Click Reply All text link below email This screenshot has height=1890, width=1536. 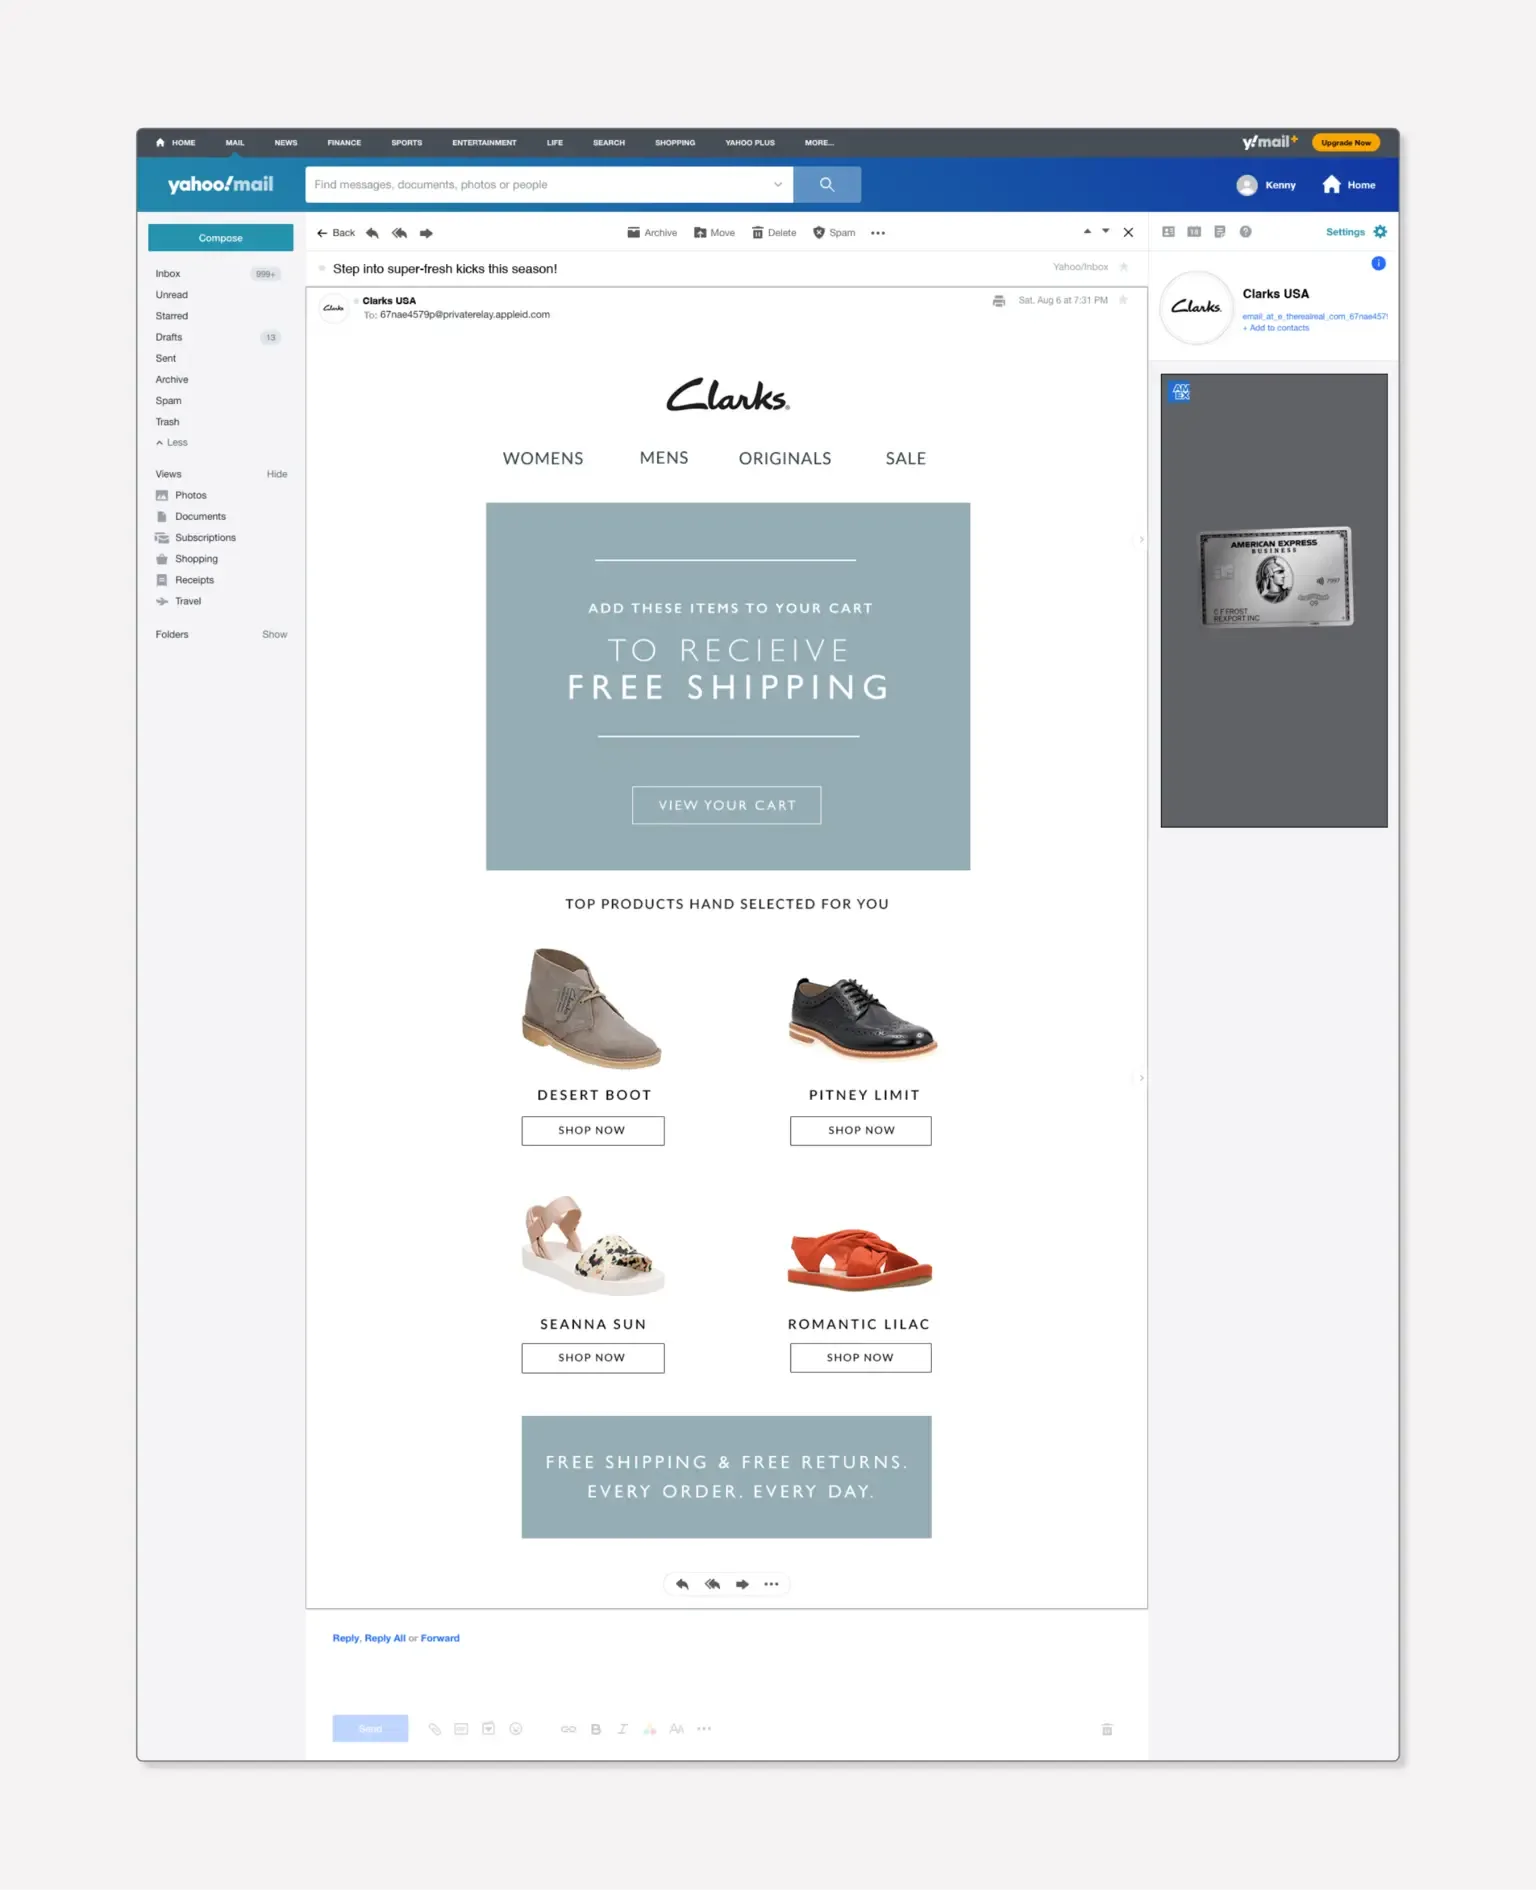[385, 1638]
